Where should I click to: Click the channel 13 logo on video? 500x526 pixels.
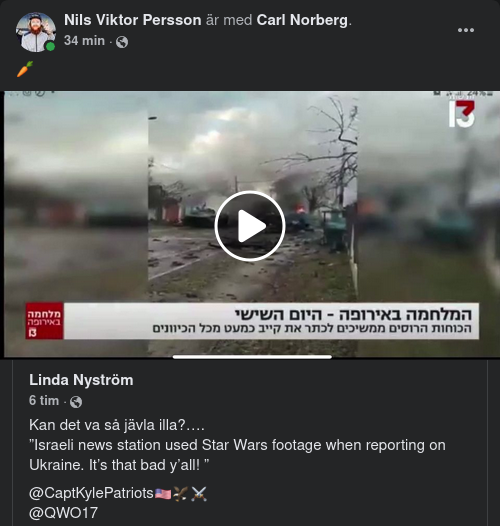pos(462,114)
